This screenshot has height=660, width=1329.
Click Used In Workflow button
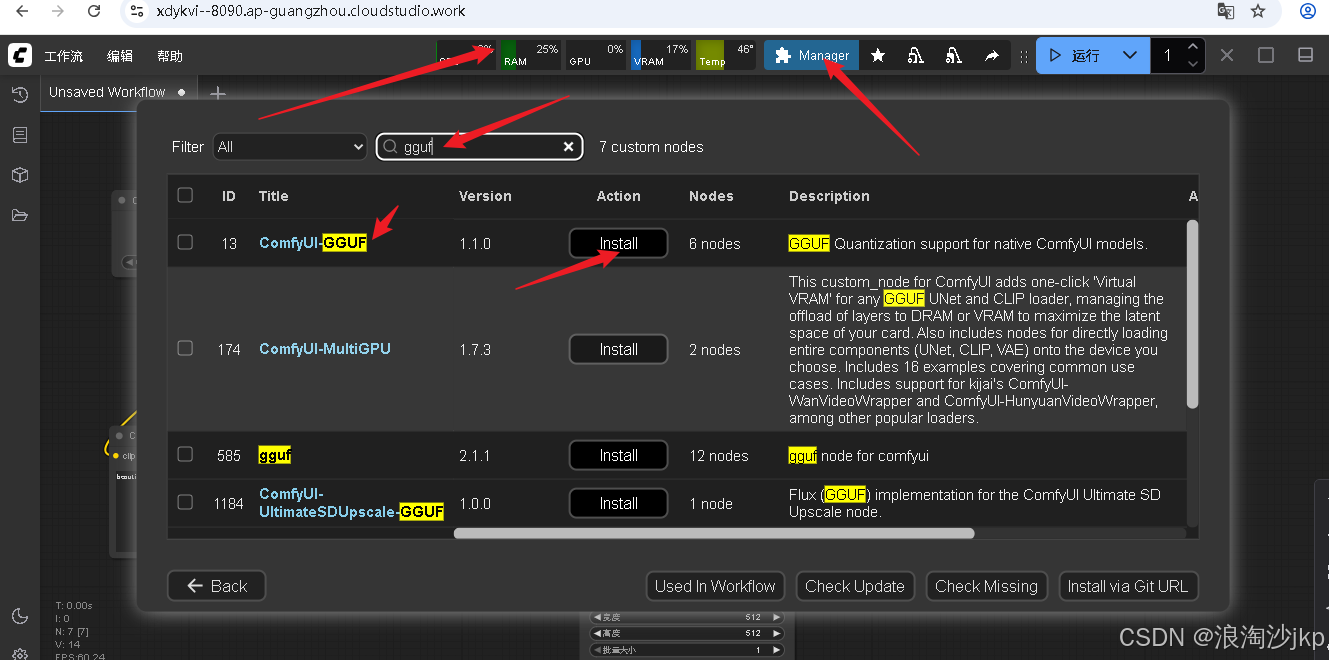coord(715,586)
